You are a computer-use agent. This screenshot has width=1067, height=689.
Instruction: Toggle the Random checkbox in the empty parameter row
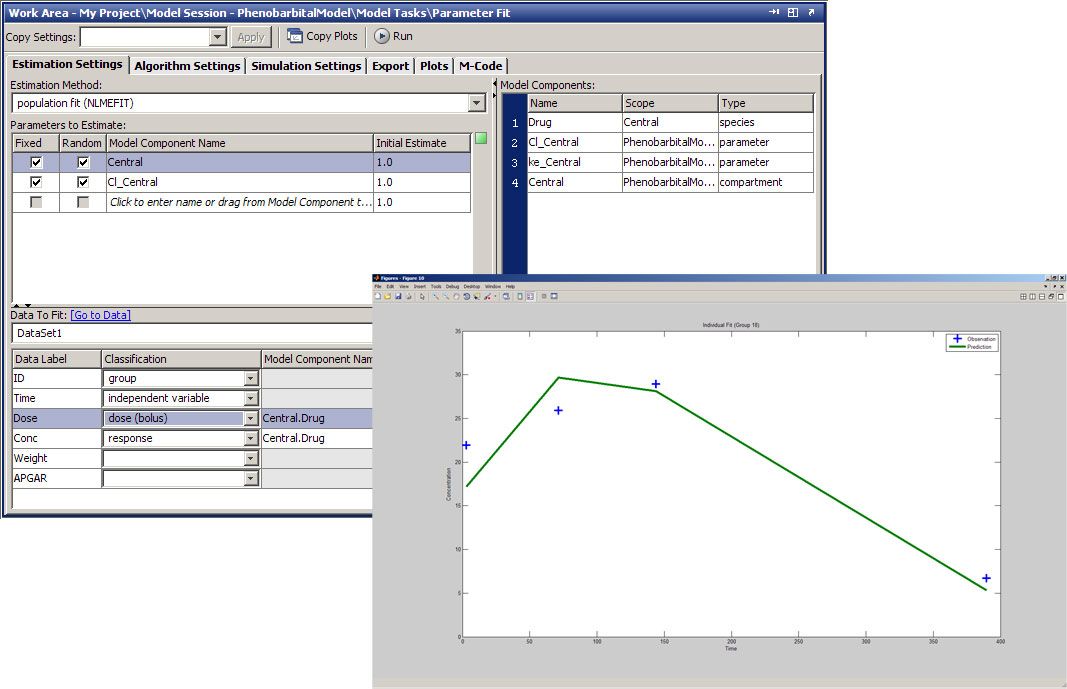pos(83,202)
